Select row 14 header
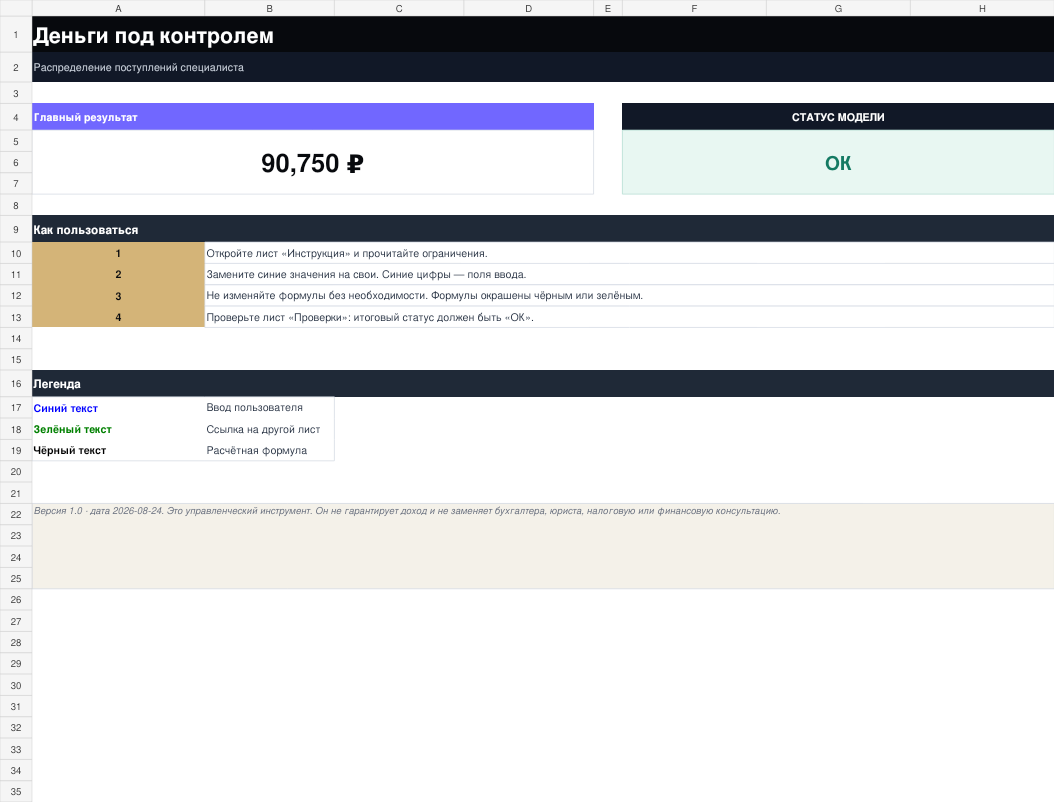 click(x=16, y=338)
